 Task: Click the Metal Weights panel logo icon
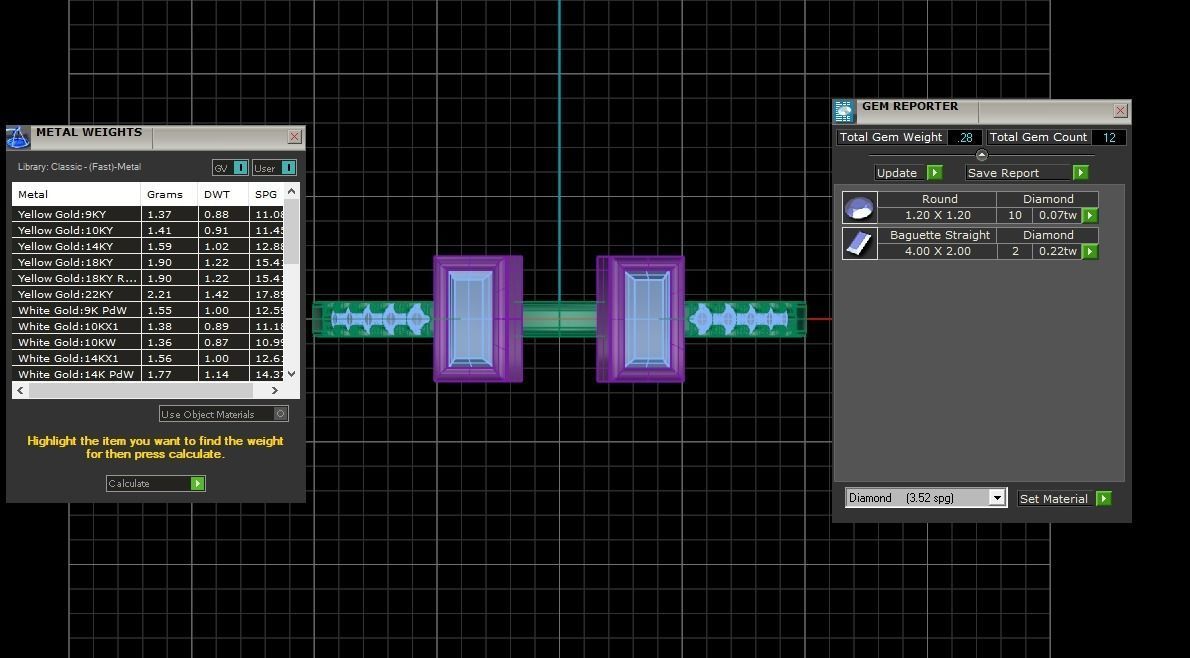(18, 137)
